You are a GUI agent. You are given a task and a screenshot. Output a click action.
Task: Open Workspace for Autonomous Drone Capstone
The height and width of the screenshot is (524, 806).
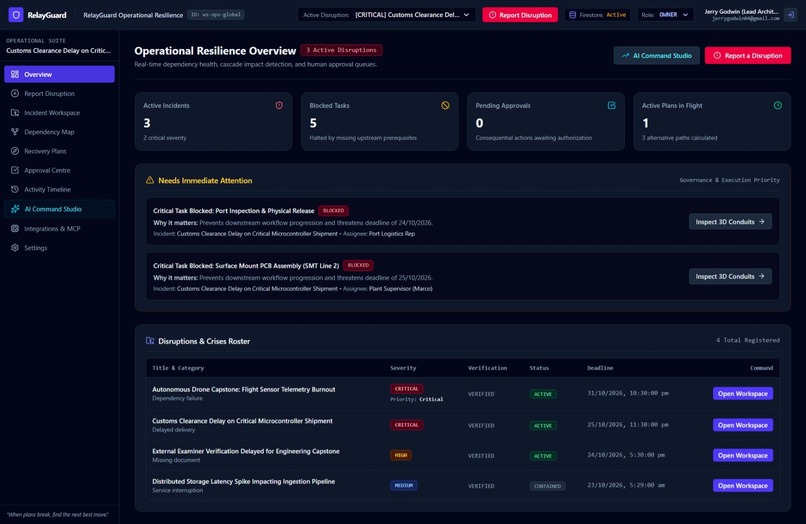[743, 393]
